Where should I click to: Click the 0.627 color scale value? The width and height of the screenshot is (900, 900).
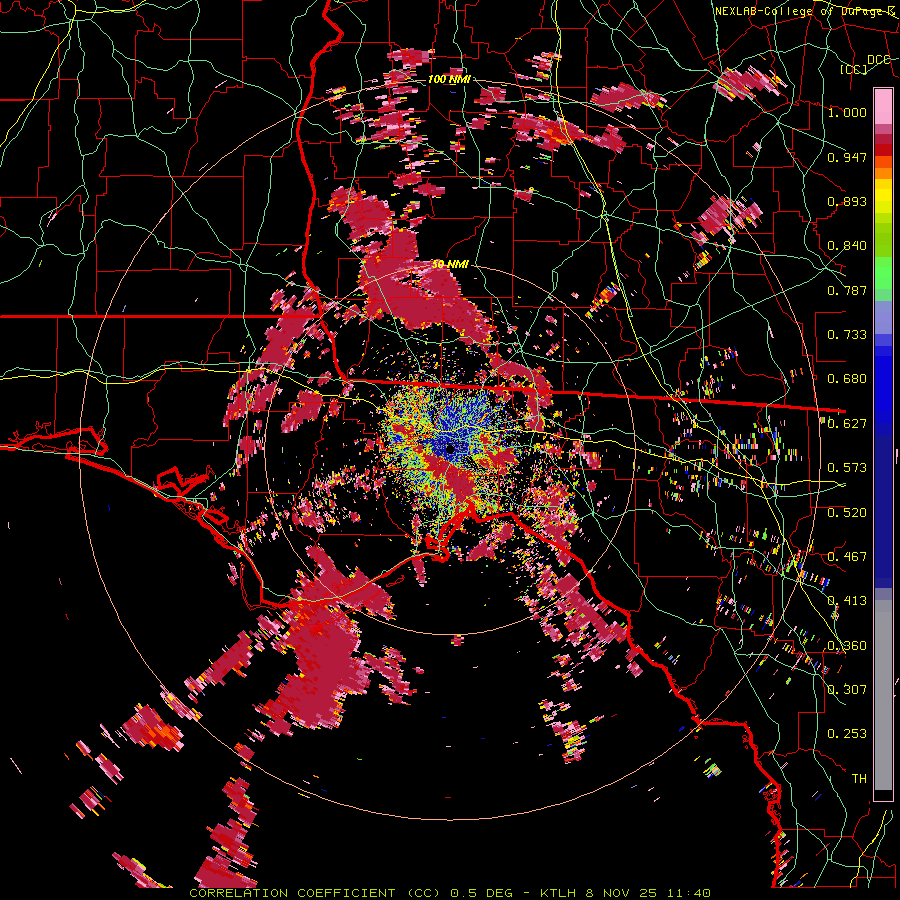[x=847, y=424]
